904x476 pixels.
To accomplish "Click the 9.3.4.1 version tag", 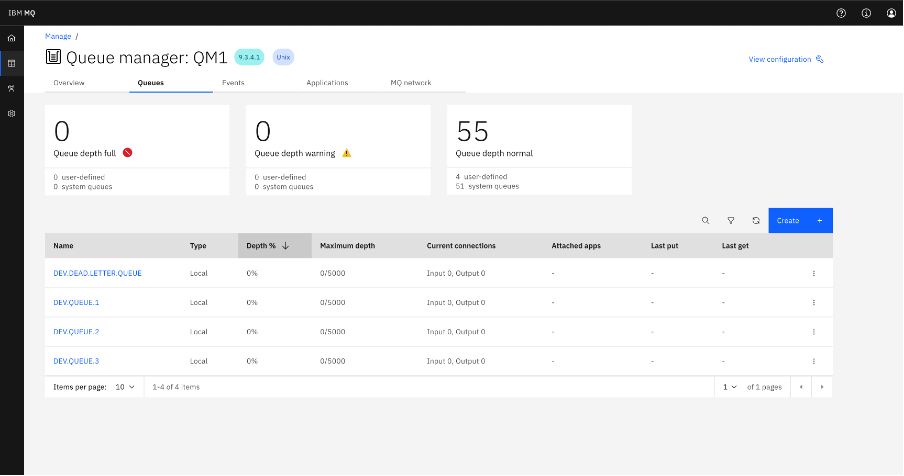I will 249,57.
